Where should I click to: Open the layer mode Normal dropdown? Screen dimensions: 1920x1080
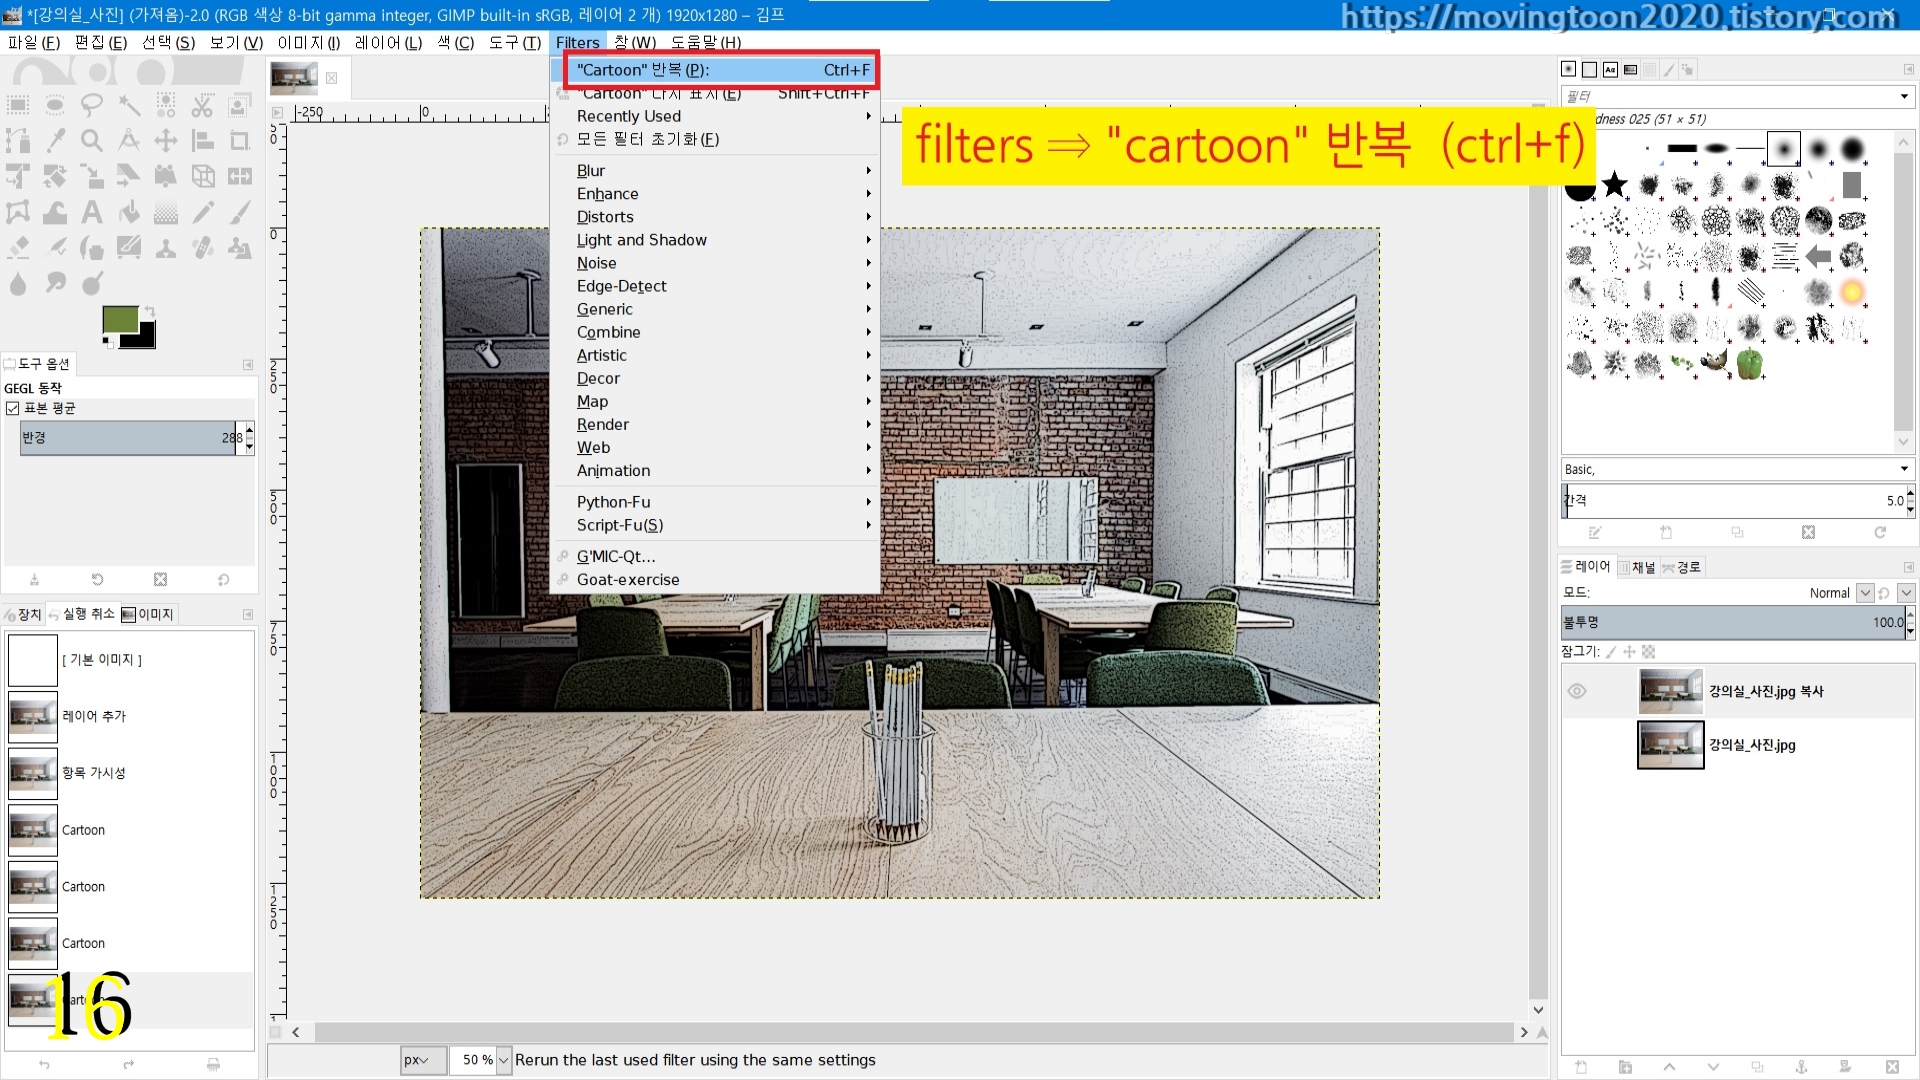[1864, 593]
